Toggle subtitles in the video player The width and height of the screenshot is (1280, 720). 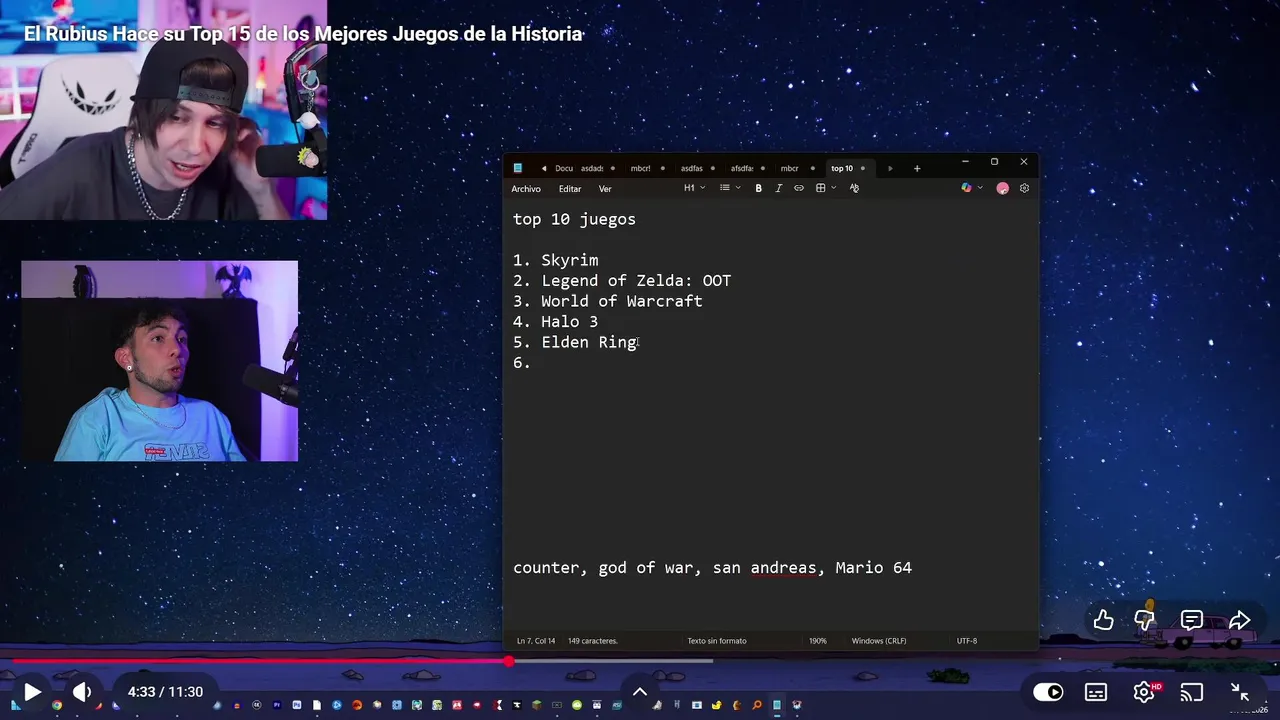[x=1096, y=692]
